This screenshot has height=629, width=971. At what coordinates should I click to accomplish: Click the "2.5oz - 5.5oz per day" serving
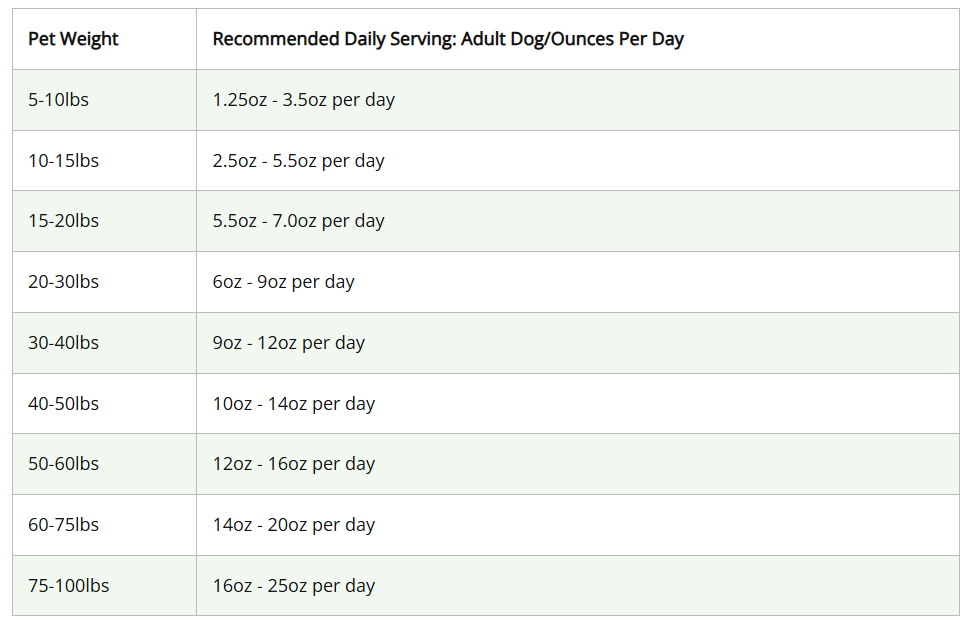point(298,161)
